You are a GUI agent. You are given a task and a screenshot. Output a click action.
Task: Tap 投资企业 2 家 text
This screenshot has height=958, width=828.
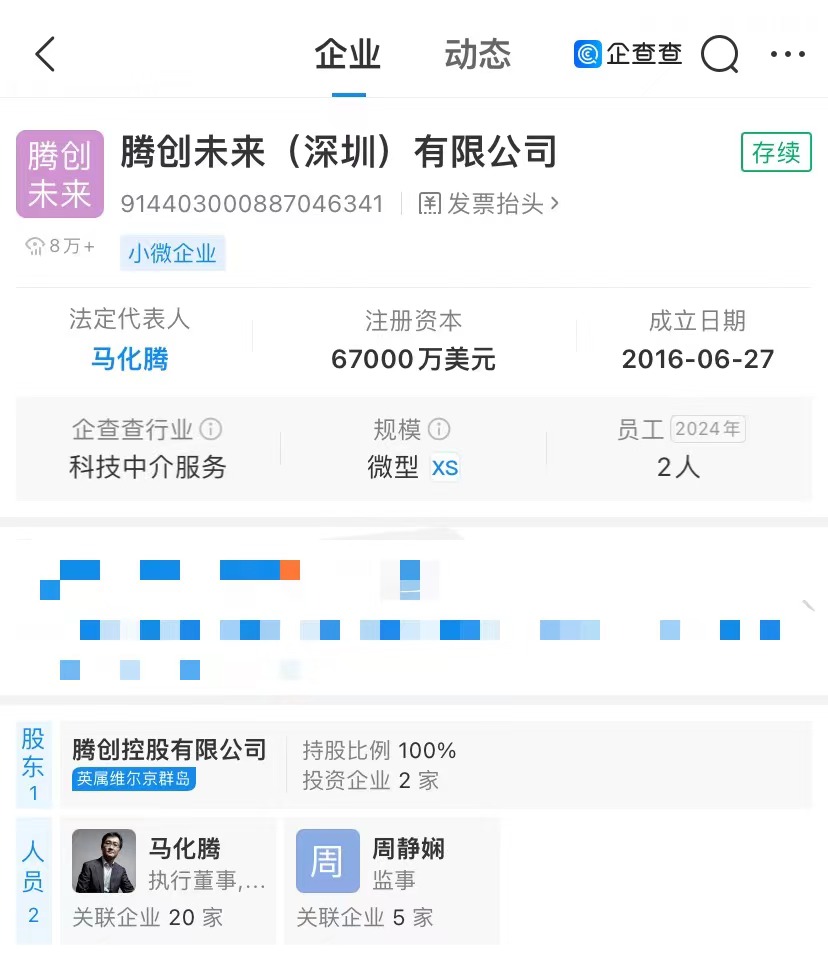[x=370, y=780]
